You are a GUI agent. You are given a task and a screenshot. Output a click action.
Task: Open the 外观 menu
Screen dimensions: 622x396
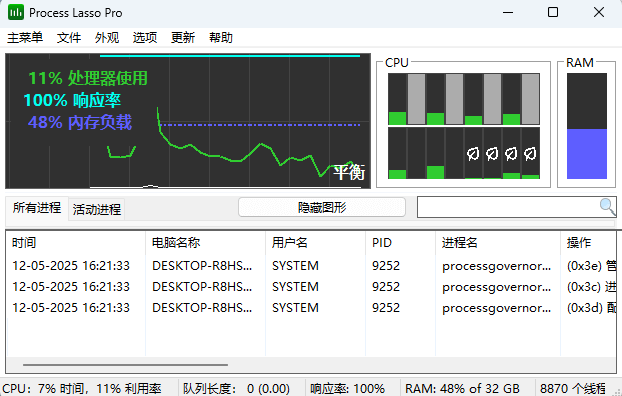click(x=107, y=38)
